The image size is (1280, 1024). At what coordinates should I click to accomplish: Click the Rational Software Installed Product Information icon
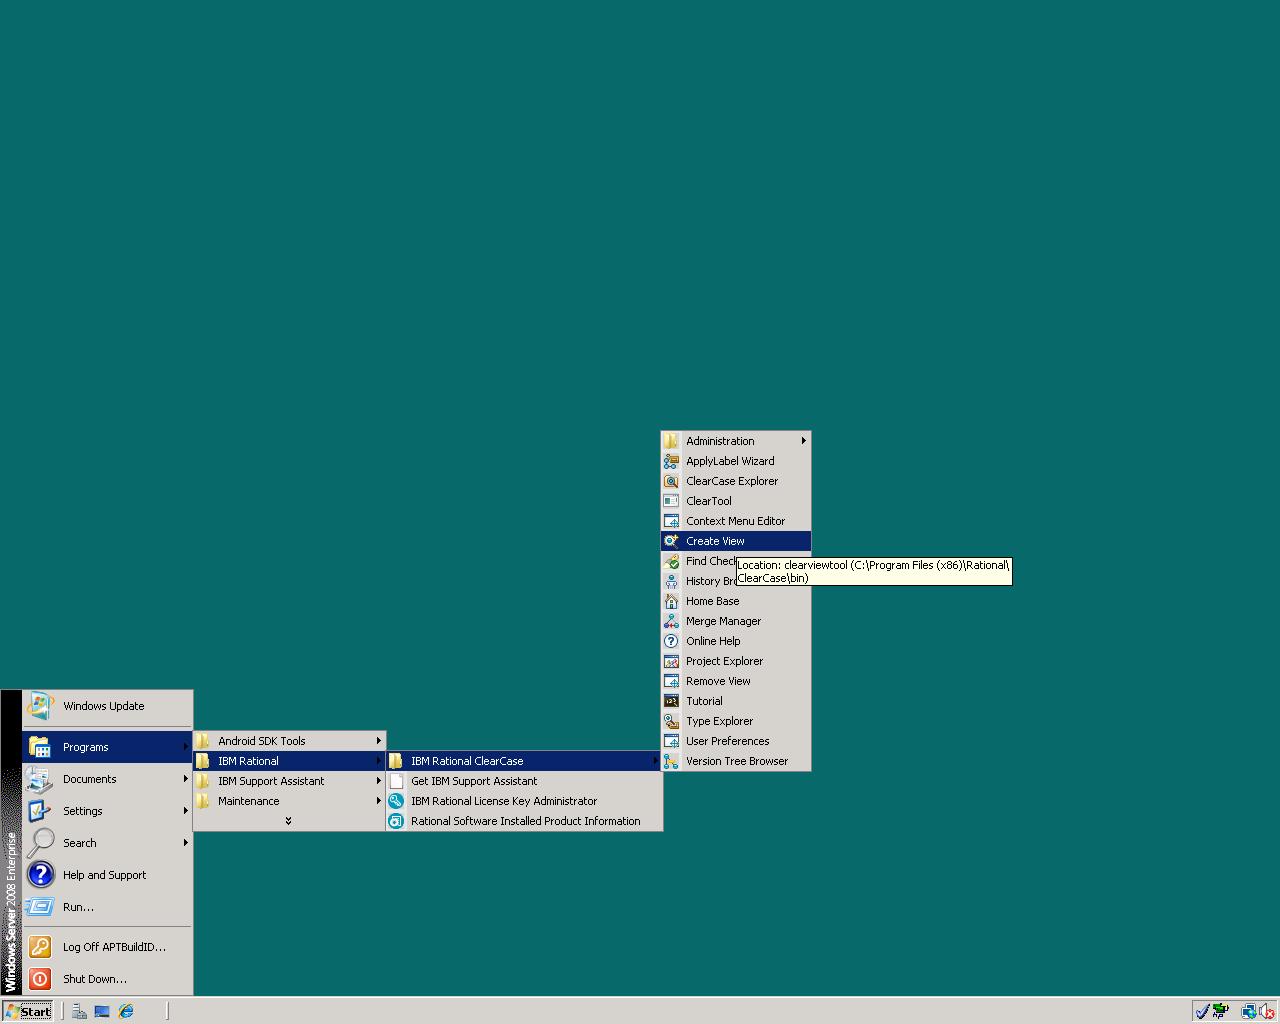[396, 821]
